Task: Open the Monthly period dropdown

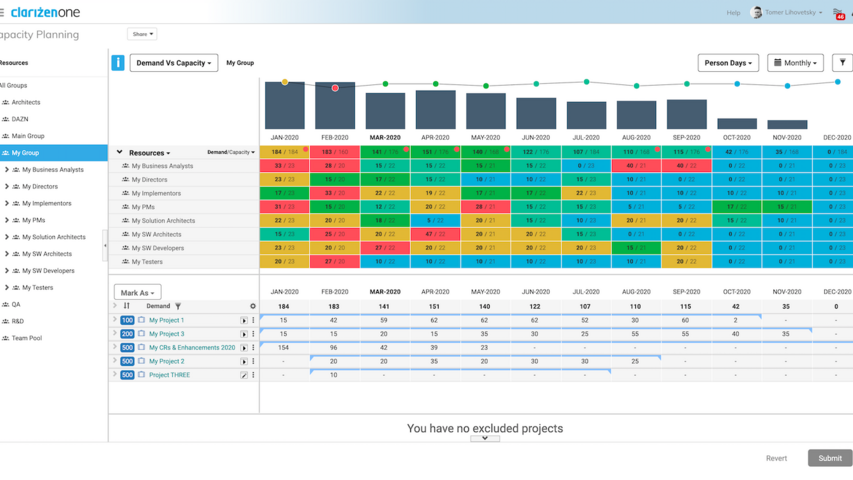Action: click(795, 63)
